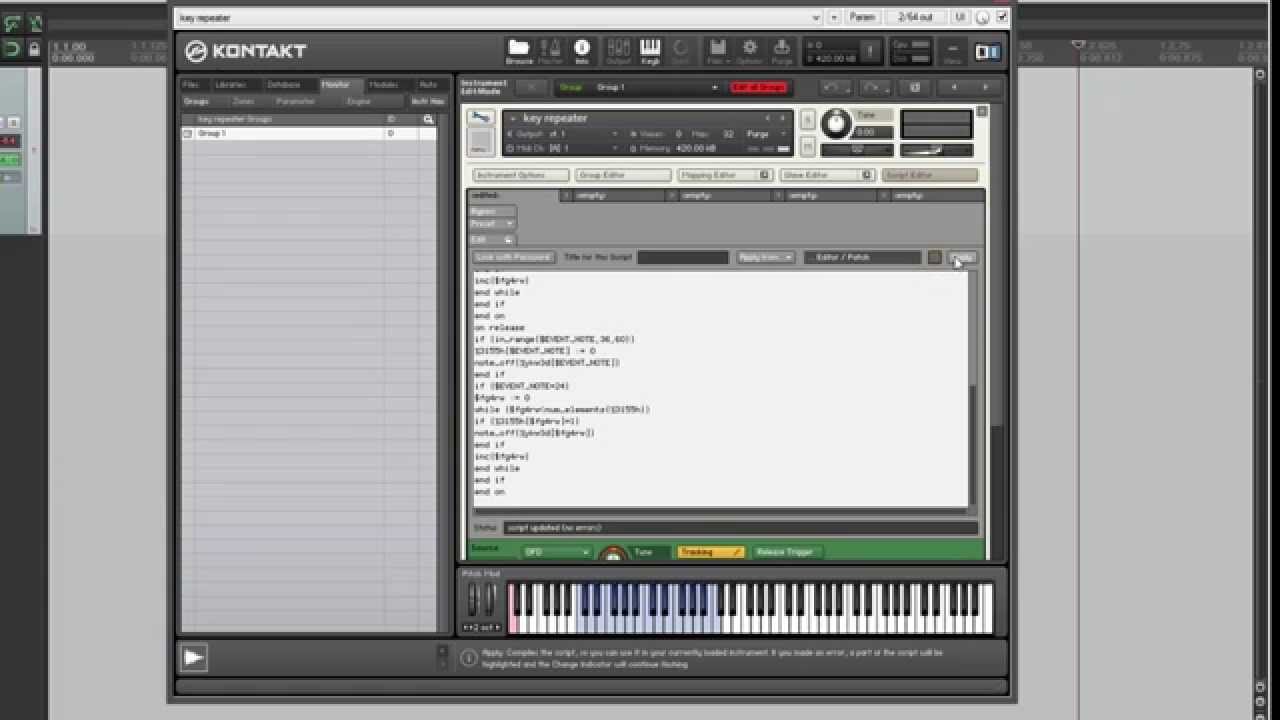Click the Solo S button
This screenshot has width=1280, height=720.
(x=808, y=120)
